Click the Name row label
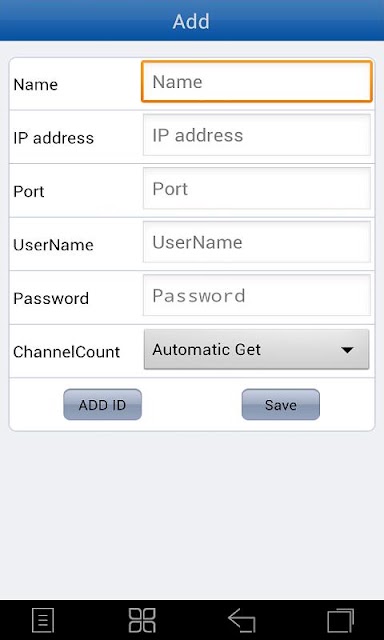The image size is (384, 640). pyautogui.click(x=36, y=84)
